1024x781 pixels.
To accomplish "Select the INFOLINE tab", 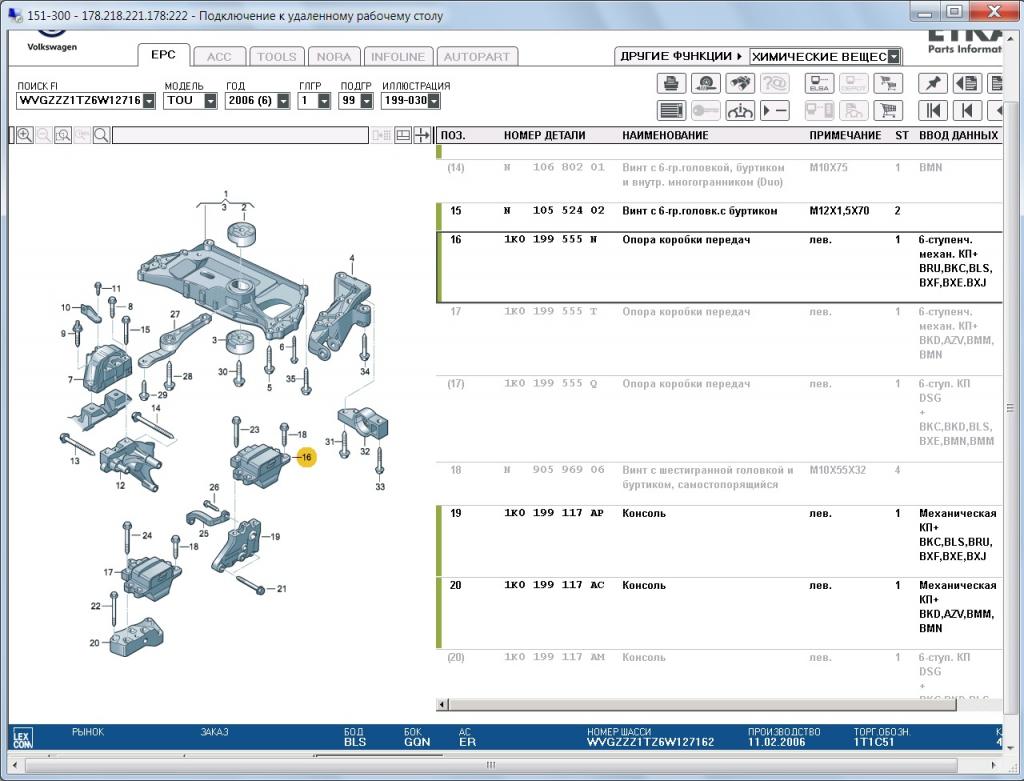I will tap(398, 57).
